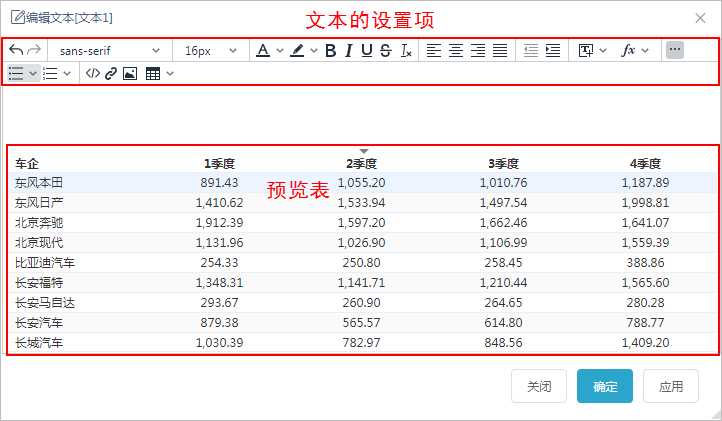Image resolution: width=722 pixels, height=421 pixels.
Task: Close the 编辑文本 dialog with X
Action: tap(700, 18)
